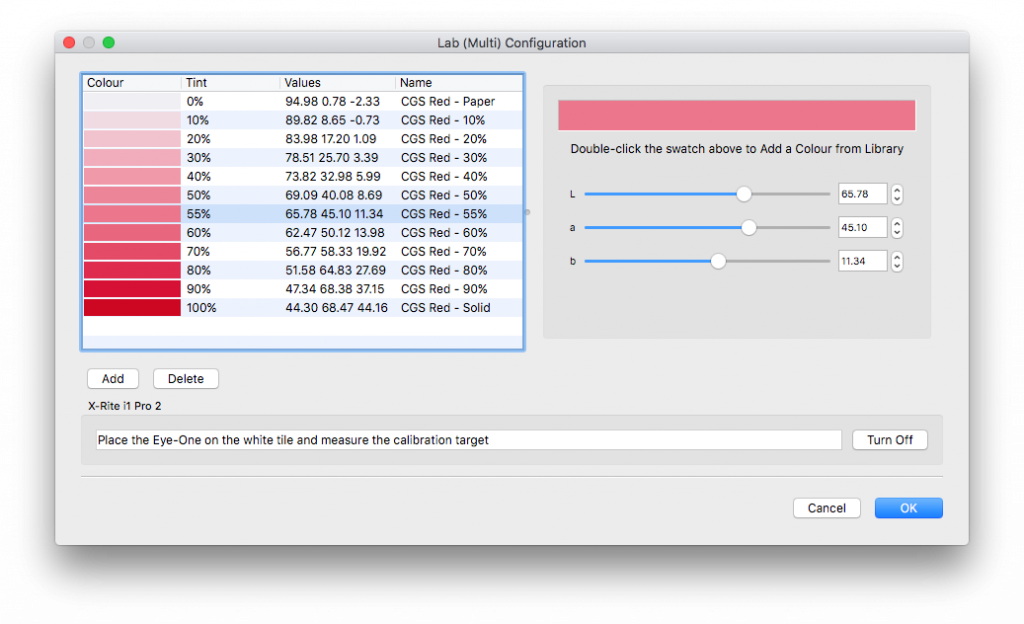Click the 100% tint swatch in the table
The height and width of the screenshot is (624, 1024).
[x=131, y=308]
